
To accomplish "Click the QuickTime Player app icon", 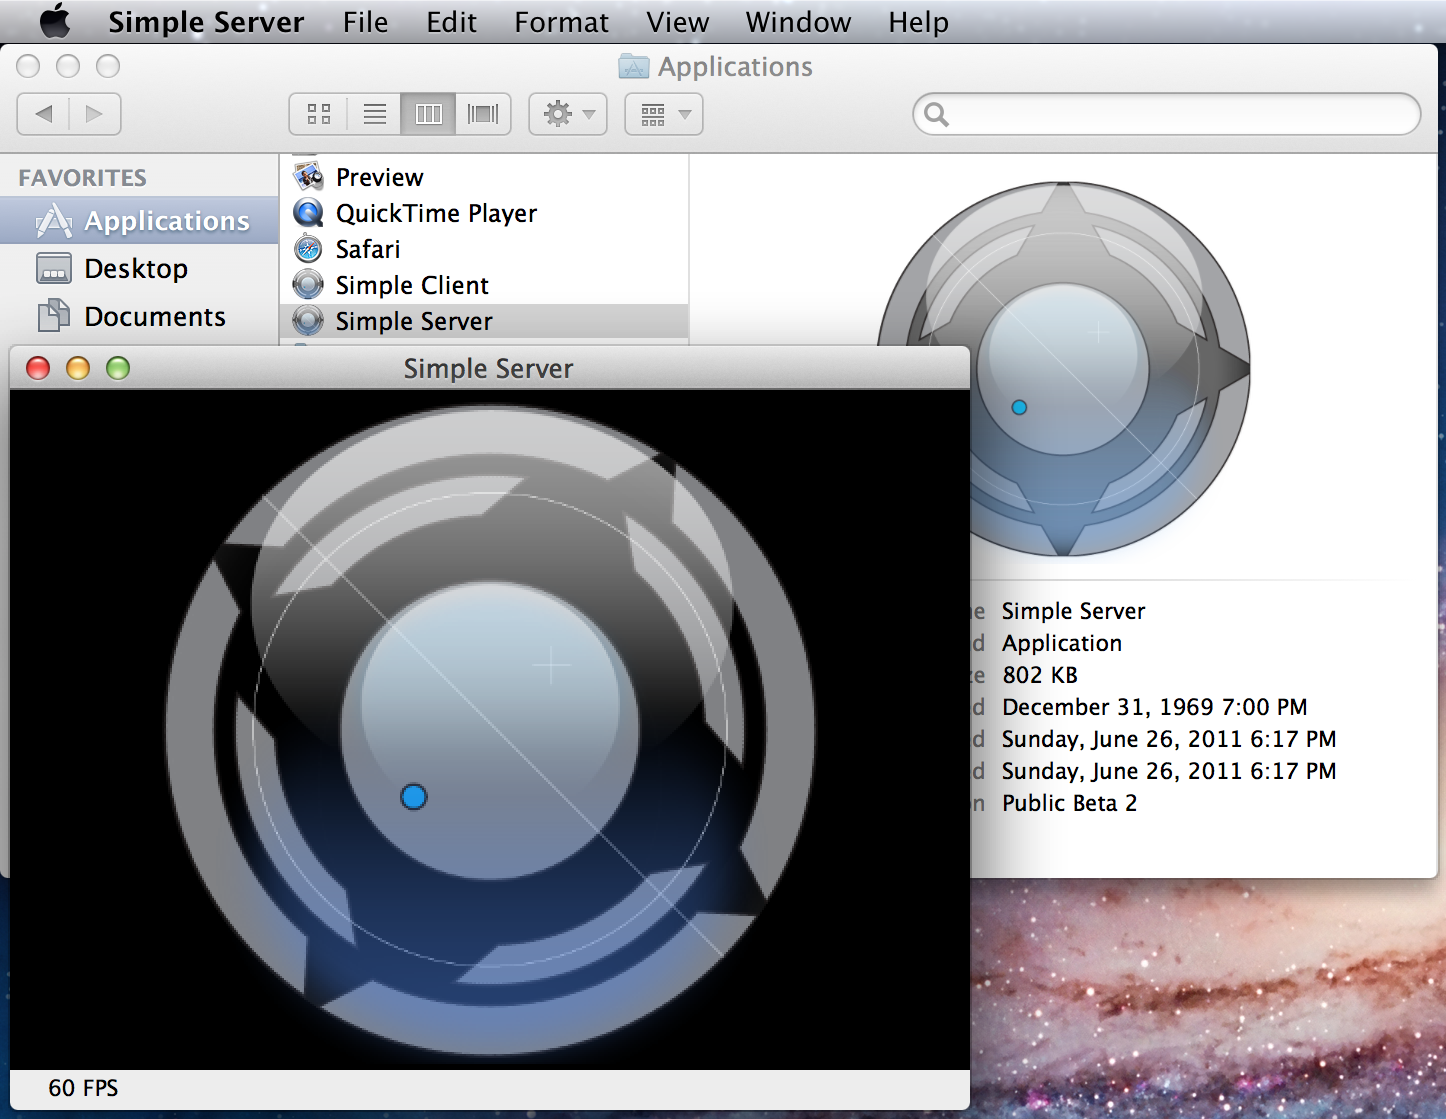I will coord(308,213).
